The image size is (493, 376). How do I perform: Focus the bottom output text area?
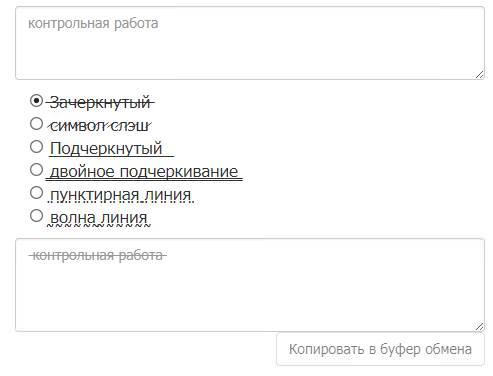pos(250,285)
